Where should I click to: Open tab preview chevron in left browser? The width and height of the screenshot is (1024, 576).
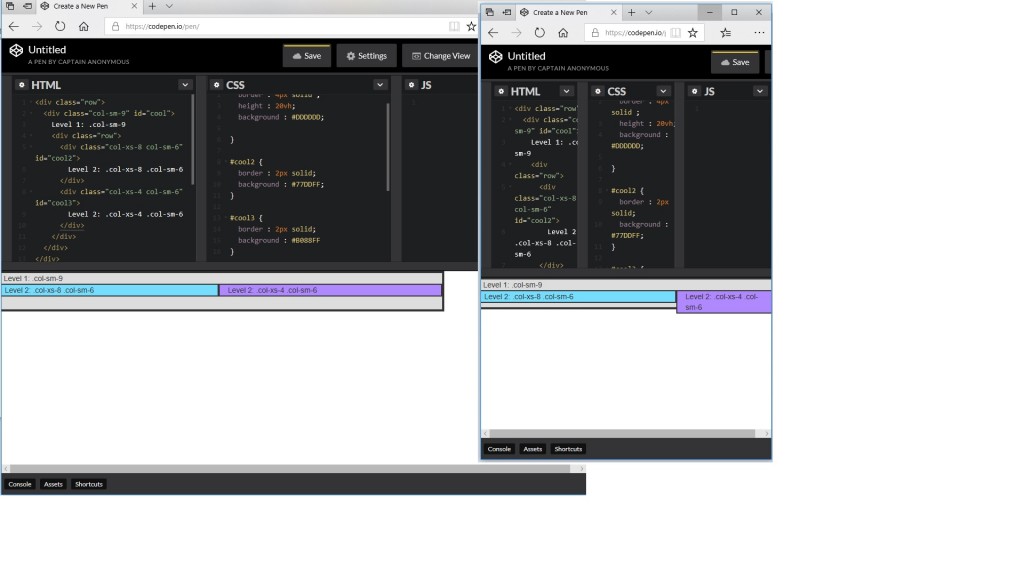tap(169, 6)
